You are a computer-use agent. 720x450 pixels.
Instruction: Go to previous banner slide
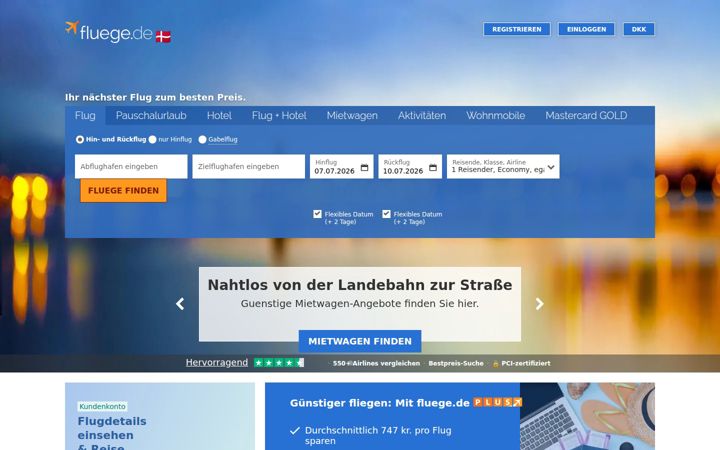(x=180, y=304)
